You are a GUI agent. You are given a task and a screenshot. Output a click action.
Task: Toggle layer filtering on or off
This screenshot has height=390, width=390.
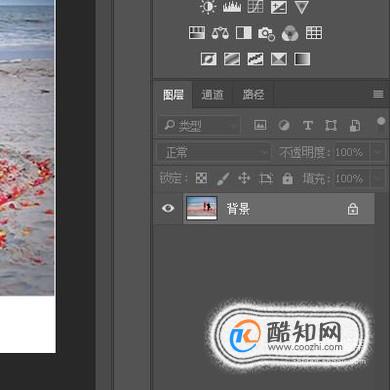[381, 121]
